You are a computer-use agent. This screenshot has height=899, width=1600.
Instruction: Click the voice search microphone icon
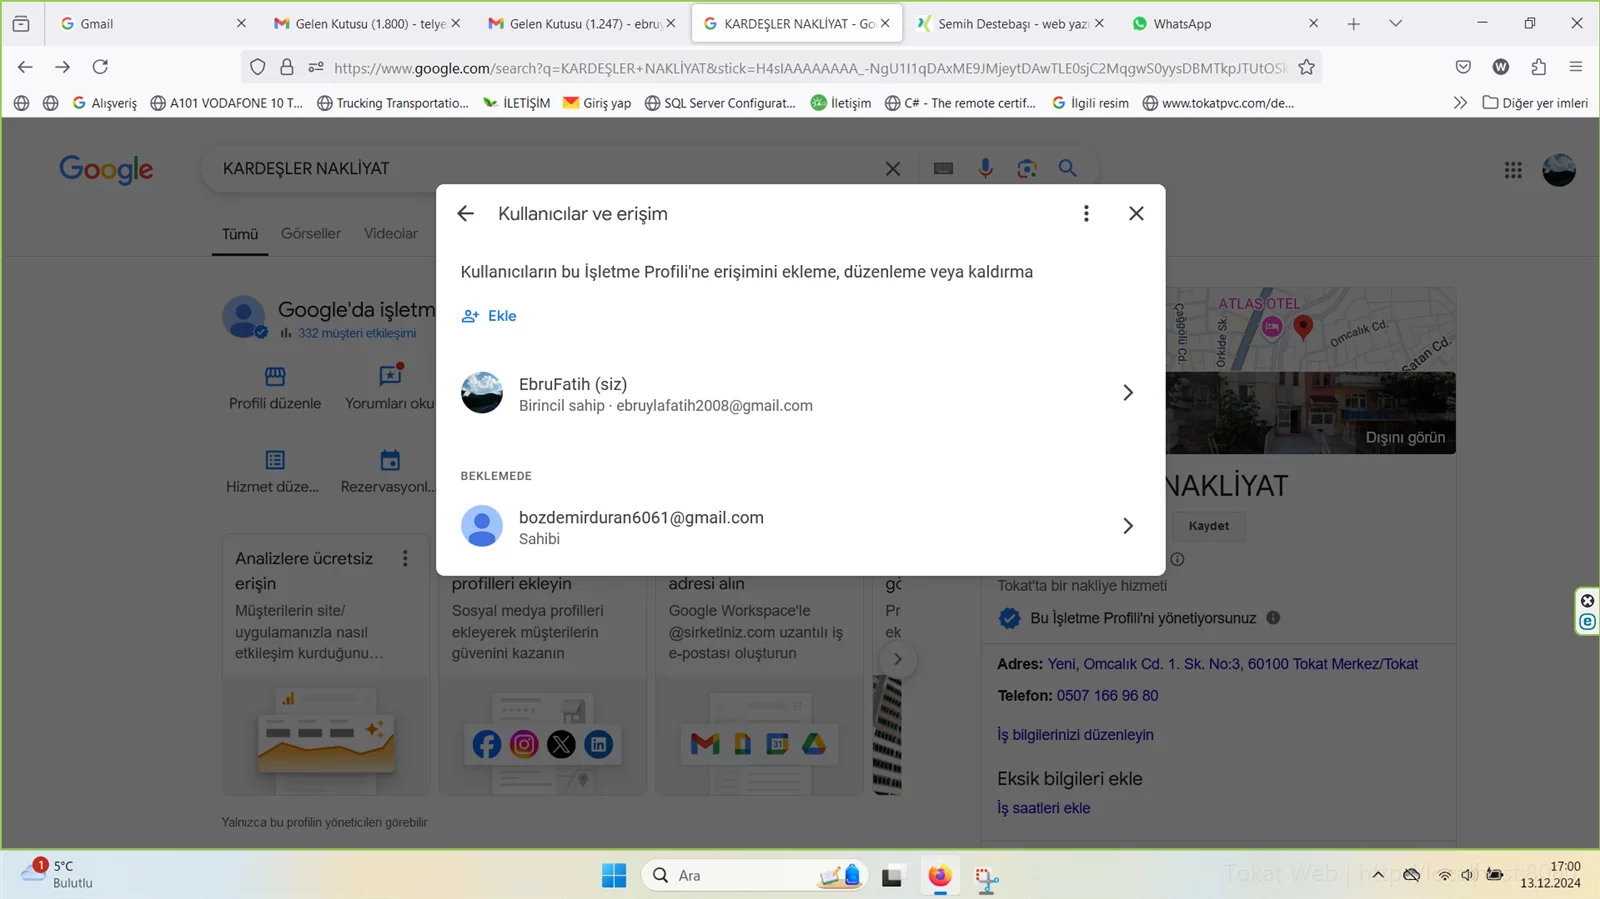[985, 169]
